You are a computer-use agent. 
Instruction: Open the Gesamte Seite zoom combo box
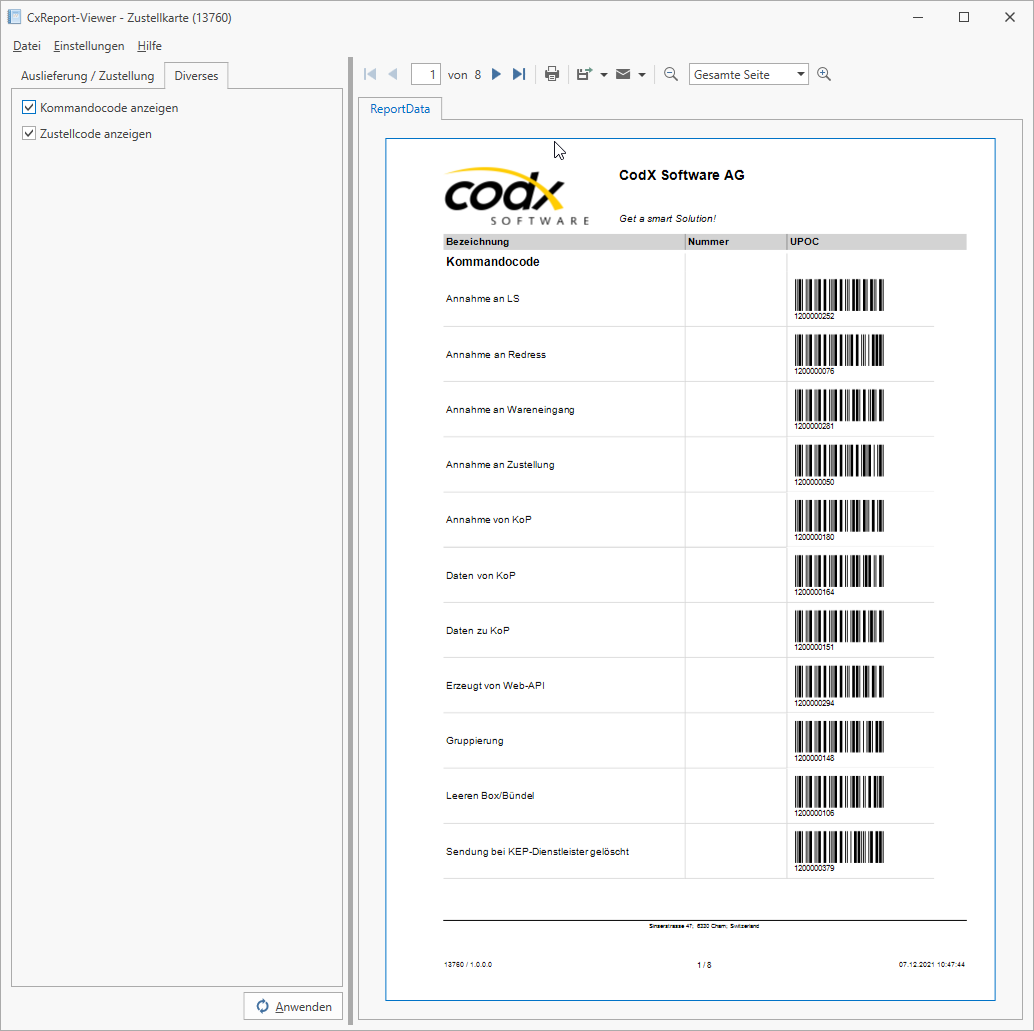click(748, 75)
